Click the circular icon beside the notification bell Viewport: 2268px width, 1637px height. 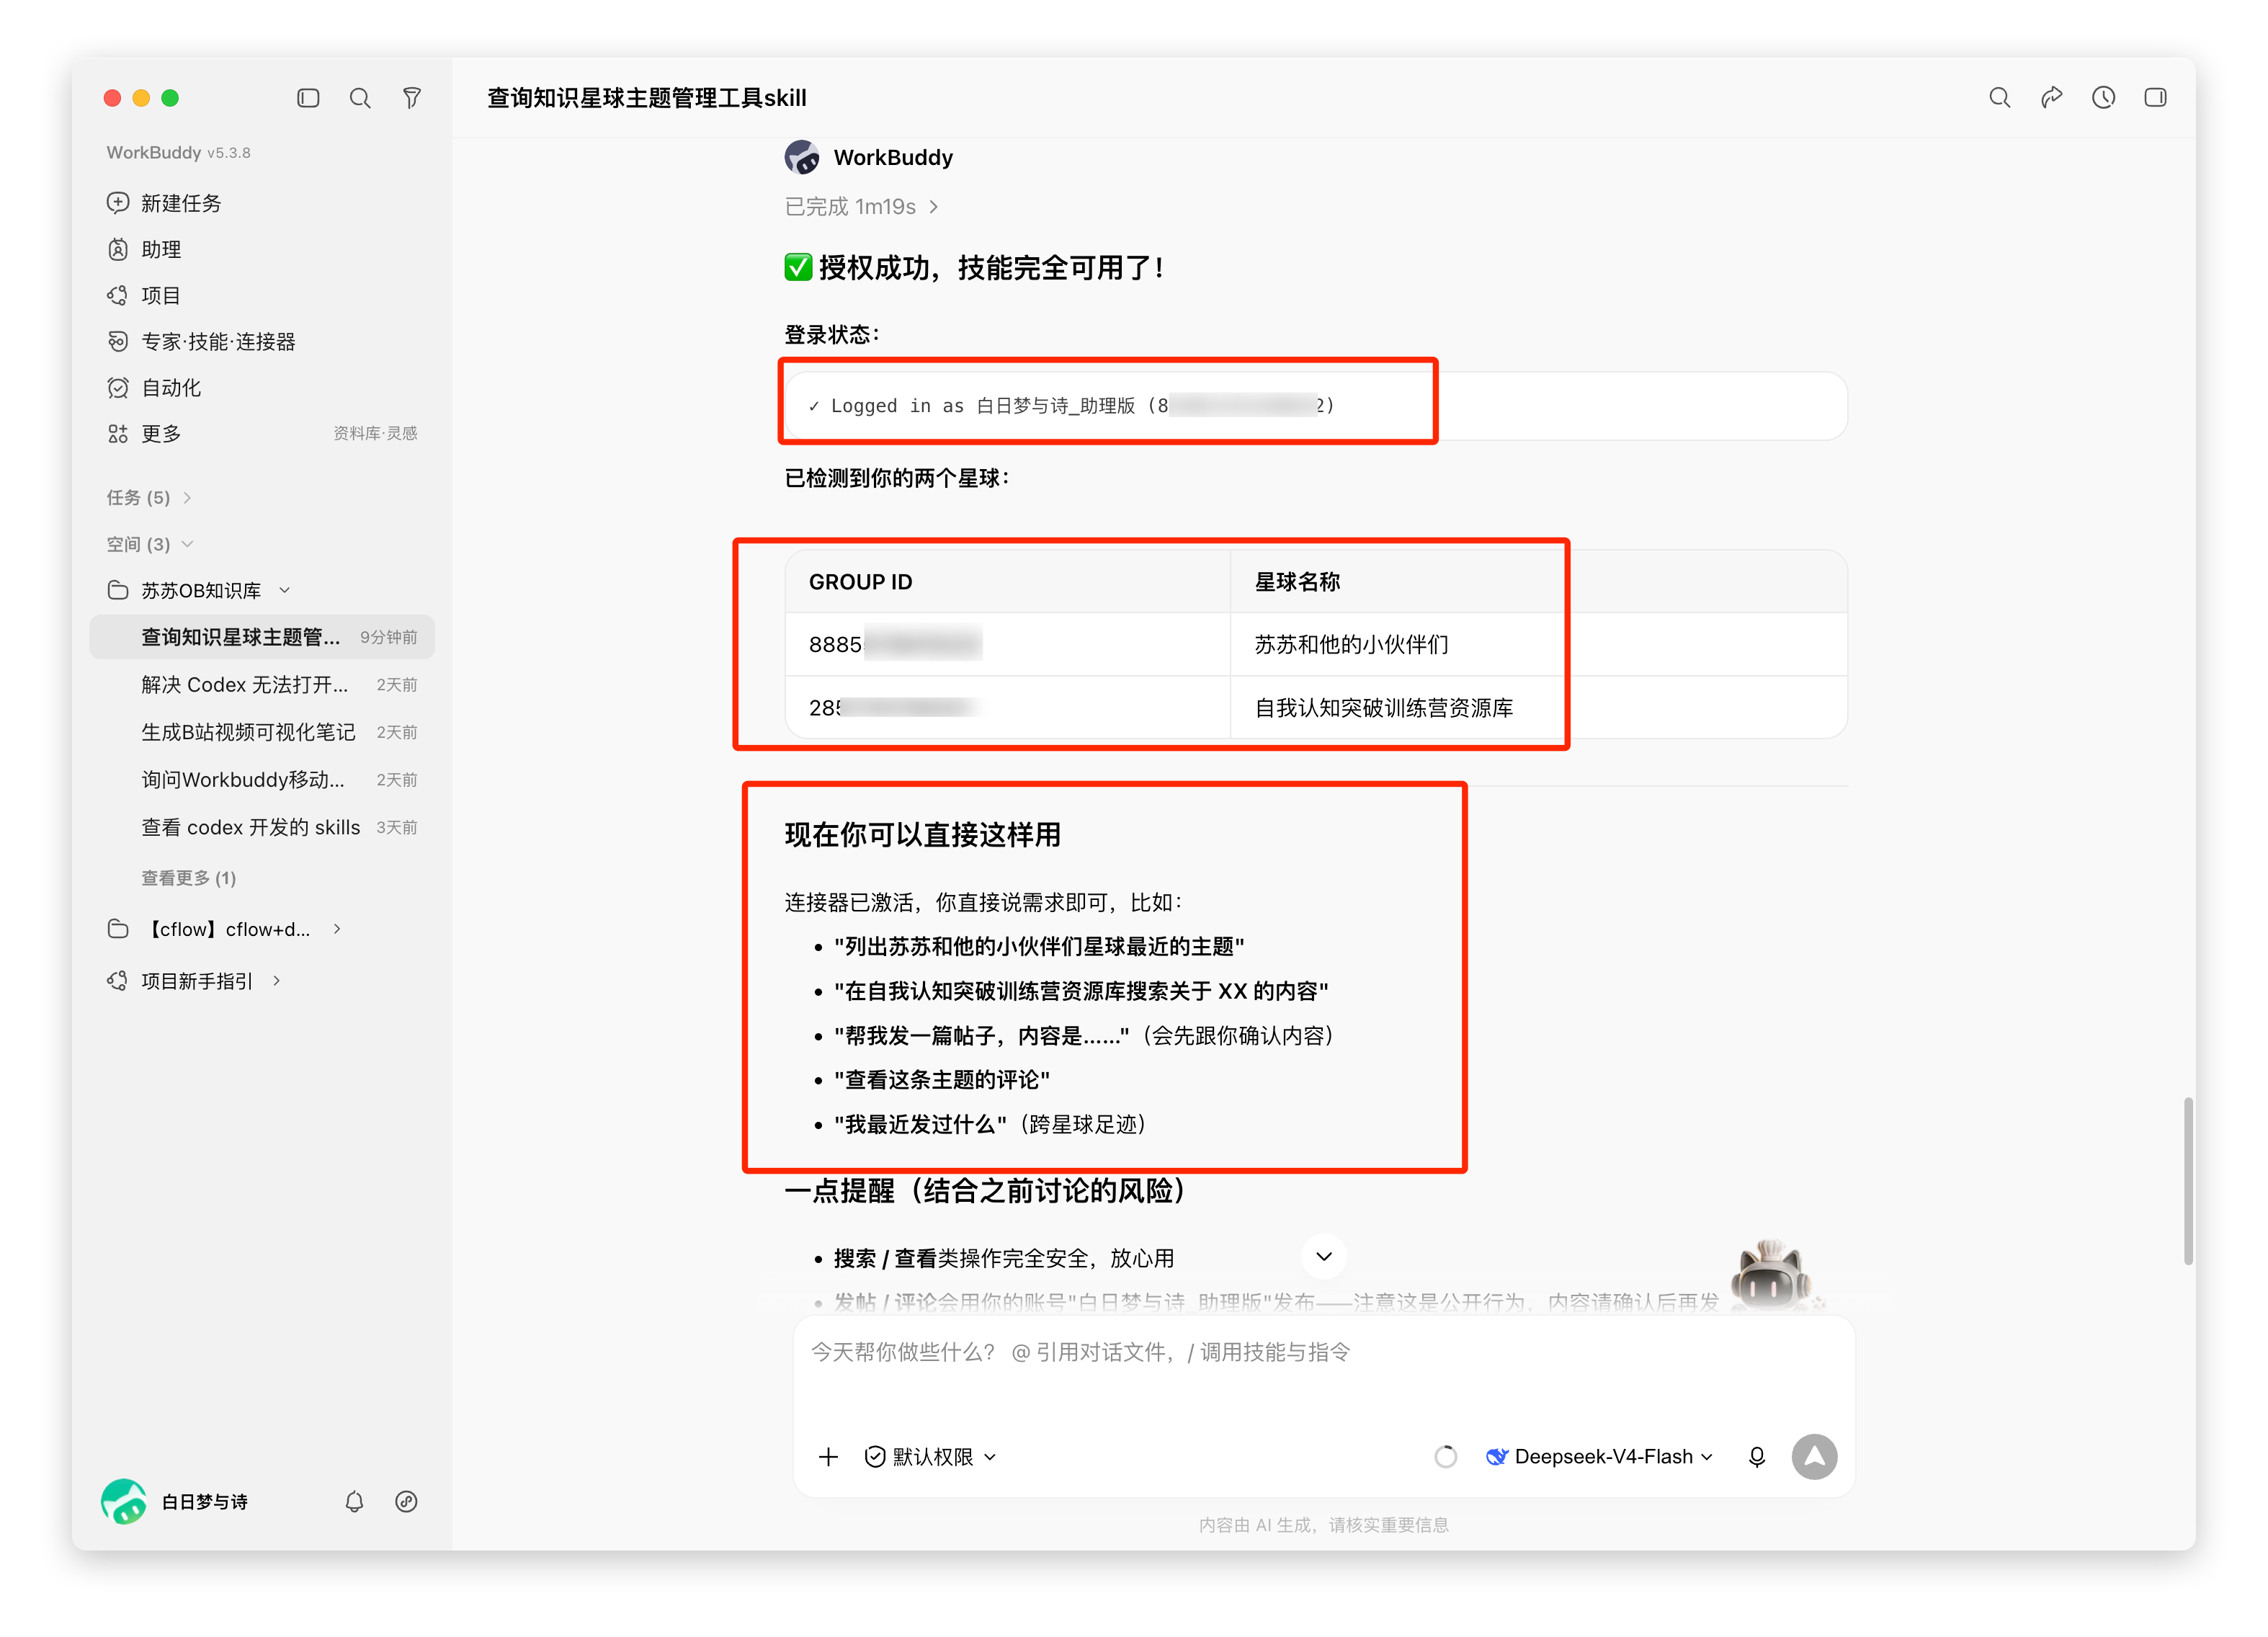406,1501
